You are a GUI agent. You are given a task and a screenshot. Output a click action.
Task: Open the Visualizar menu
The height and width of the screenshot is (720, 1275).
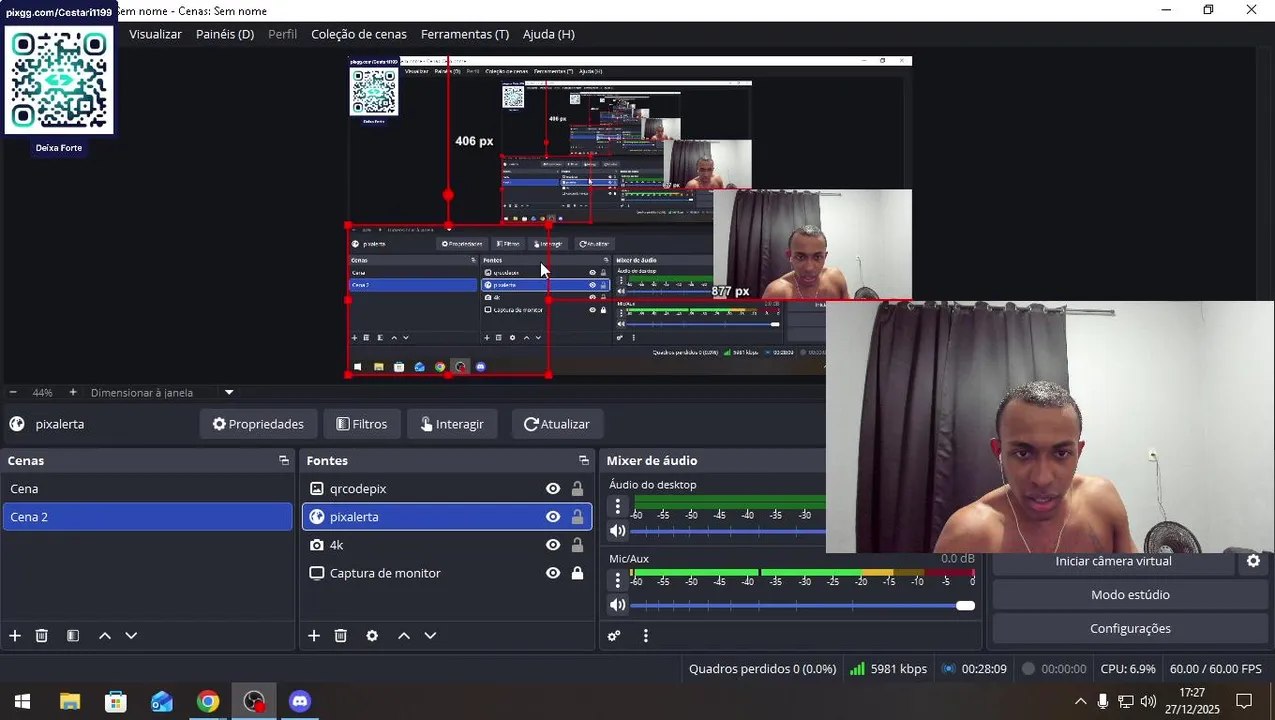[x=155, y=34]
